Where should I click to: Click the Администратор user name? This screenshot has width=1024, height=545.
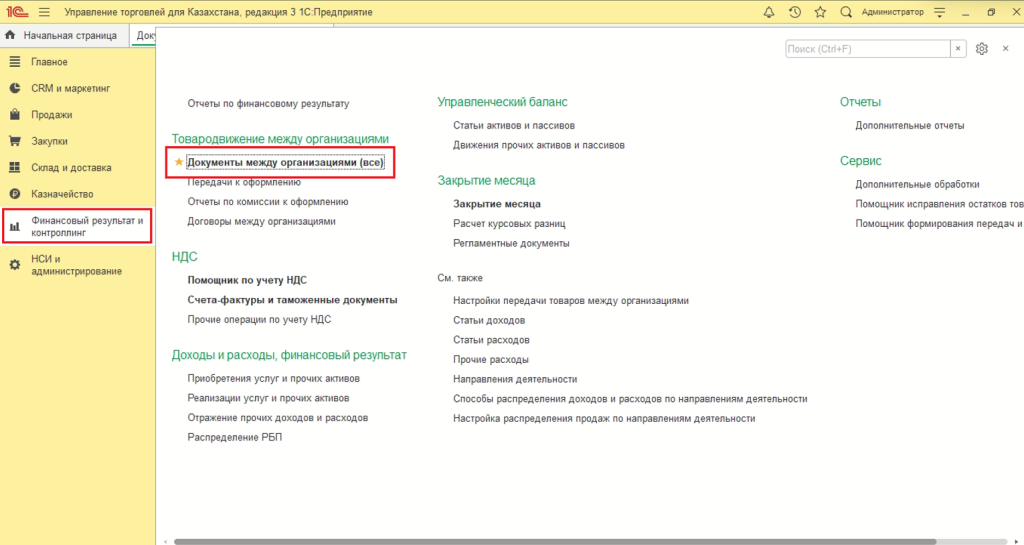[893, 12]
